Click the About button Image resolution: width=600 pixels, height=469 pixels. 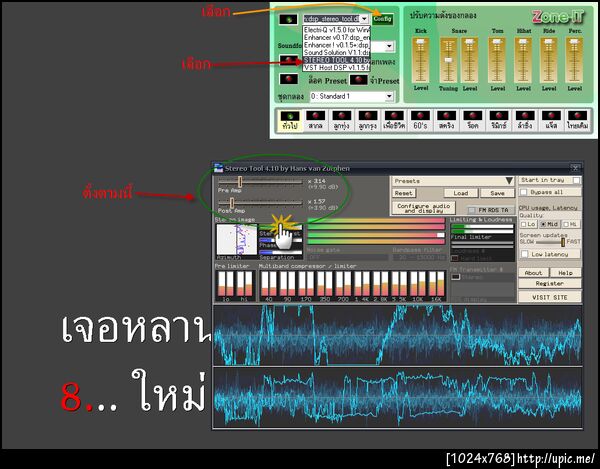click(x=533, y=273)
